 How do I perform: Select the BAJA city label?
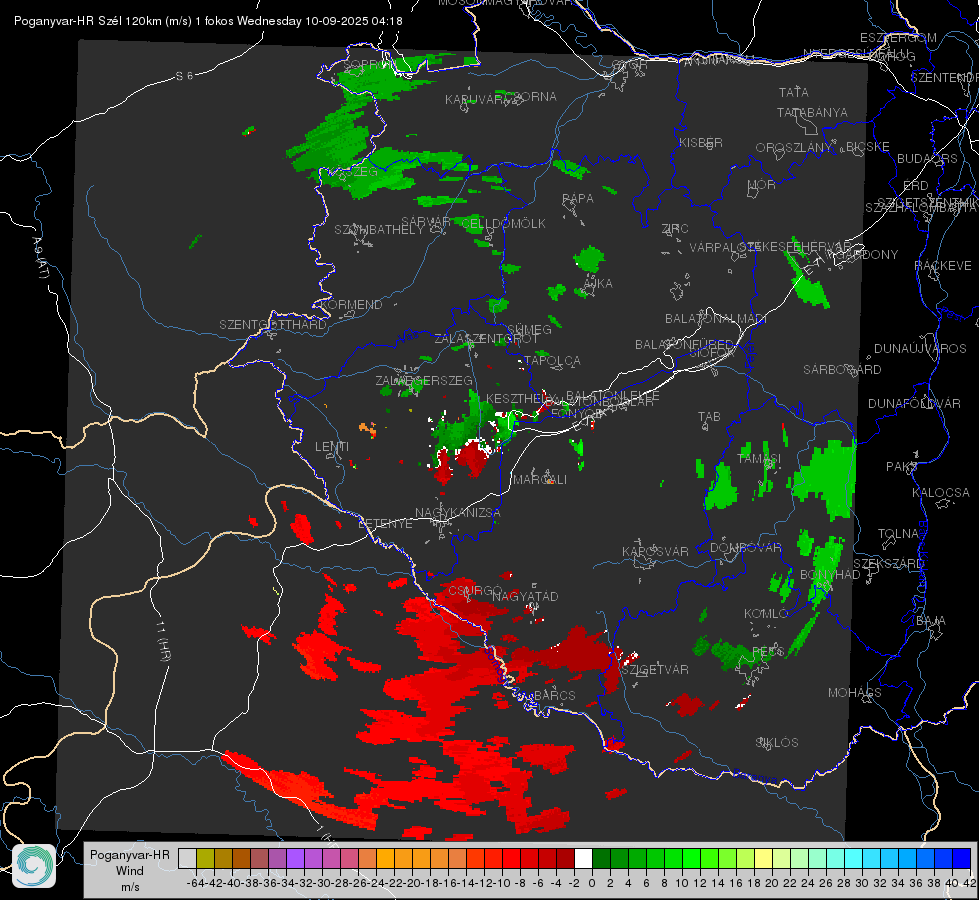click(x=931, y=621)
